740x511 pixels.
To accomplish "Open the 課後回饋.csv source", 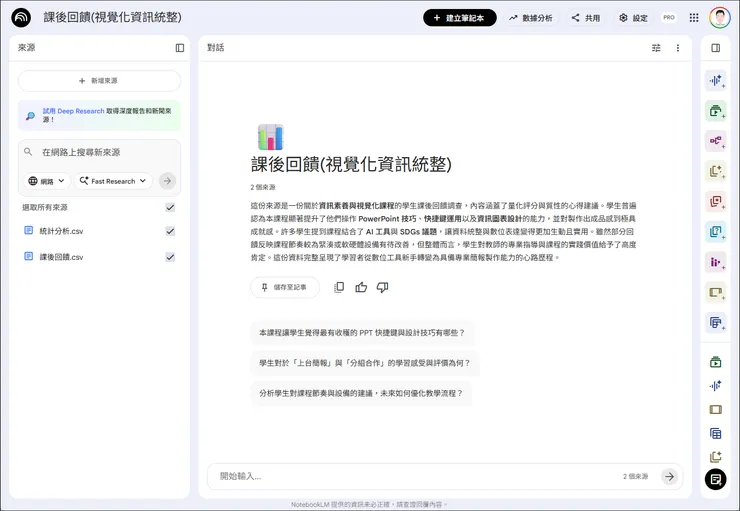I will pyautogui.click(x=61, y=257).
